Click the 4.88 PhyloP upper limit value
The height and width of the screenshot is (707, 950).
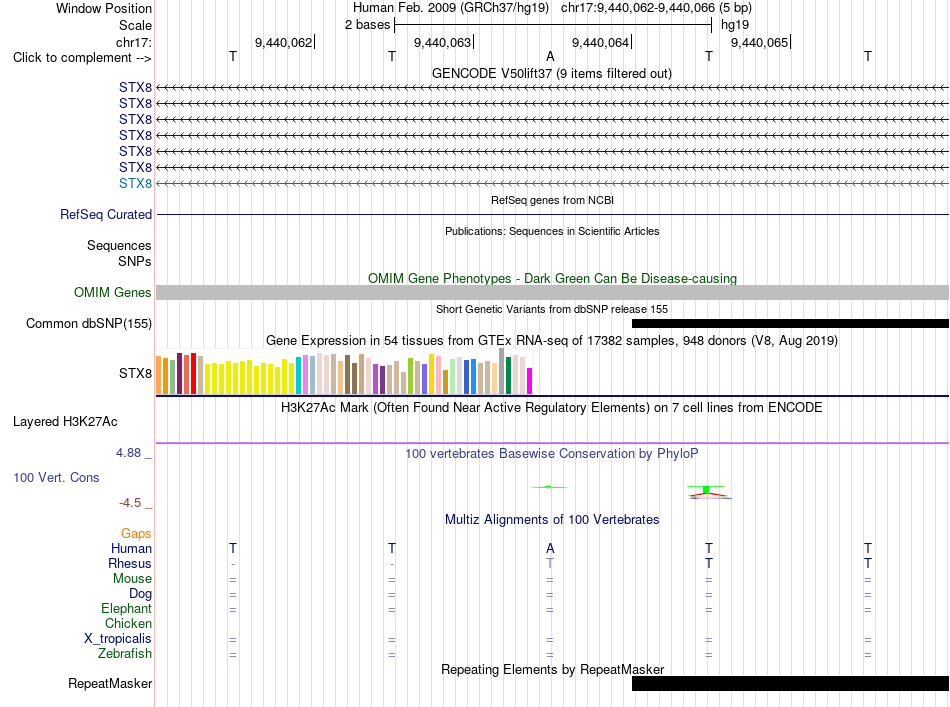(x=128, y=453)
